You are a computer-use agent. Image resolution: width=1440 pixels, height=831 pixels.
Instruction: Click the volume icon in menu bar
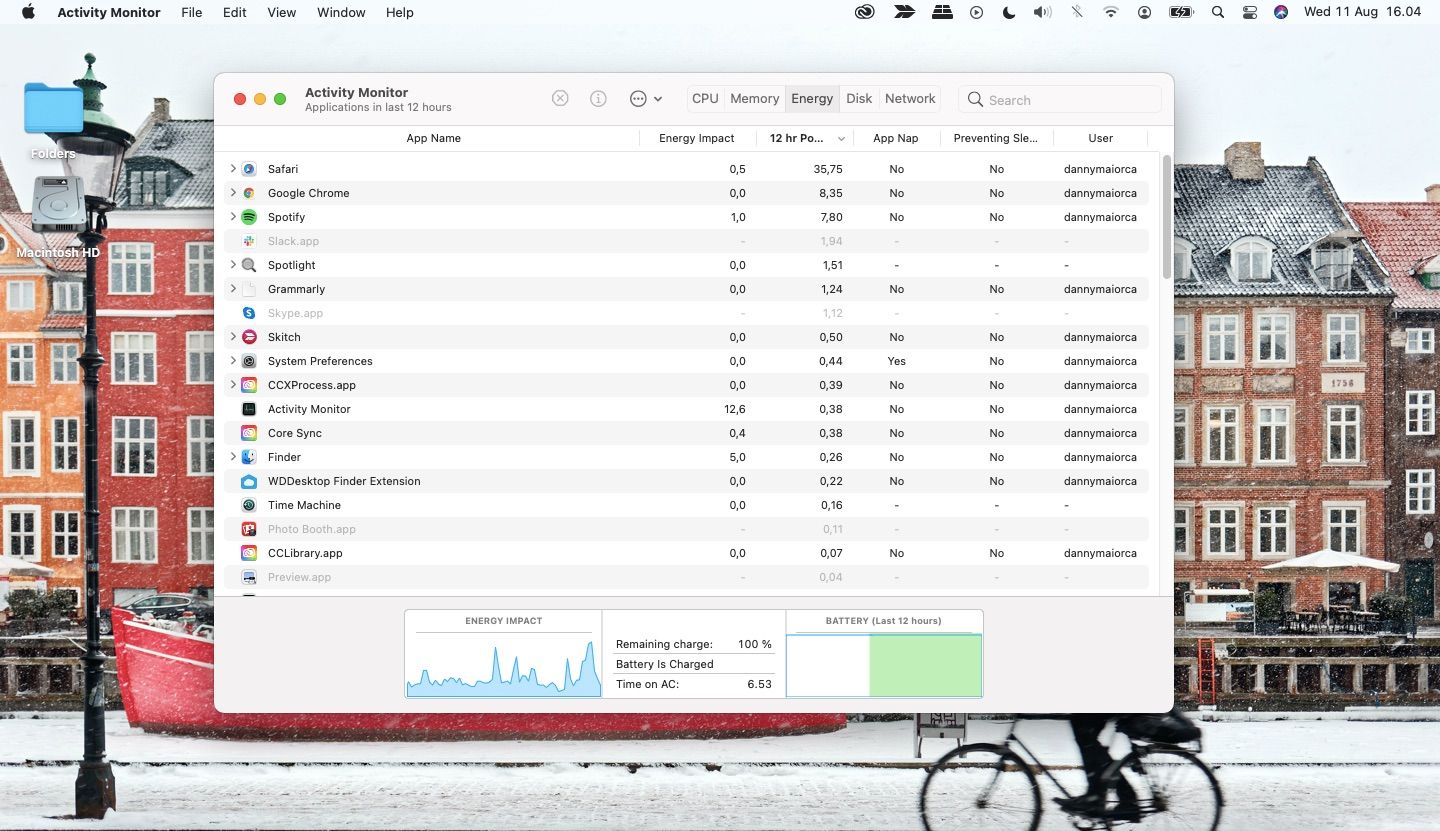(x=1042, y=12)
